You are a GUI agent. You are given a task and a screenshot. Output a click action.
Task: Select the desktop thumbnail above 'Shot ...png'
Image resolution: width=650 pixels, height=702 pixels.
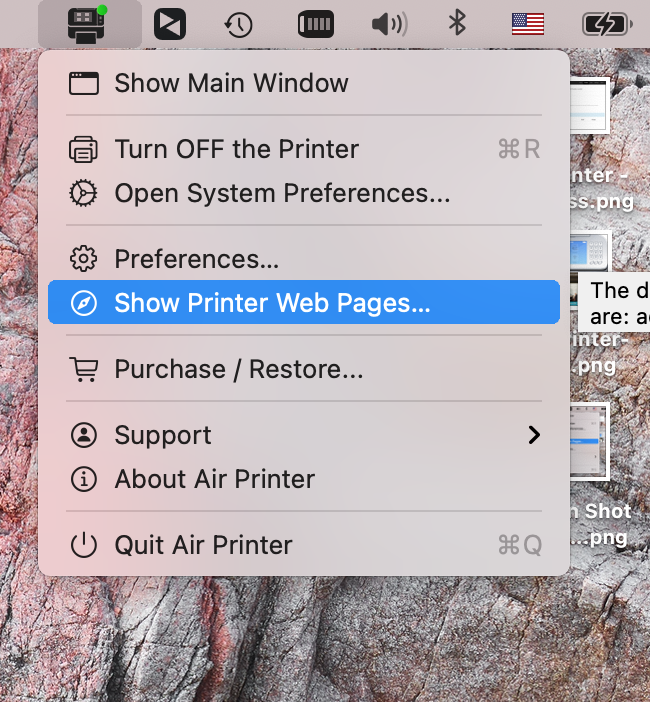point(590,441)
